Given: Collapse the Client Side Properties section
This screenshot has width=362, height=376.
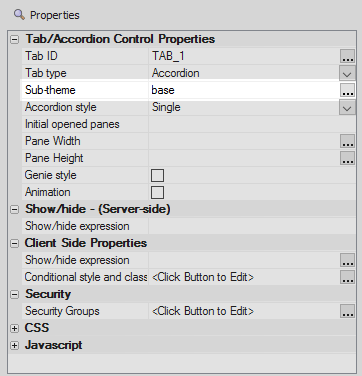Looking at the screenshot, I should pyautogui.click(x=14, y=243).
